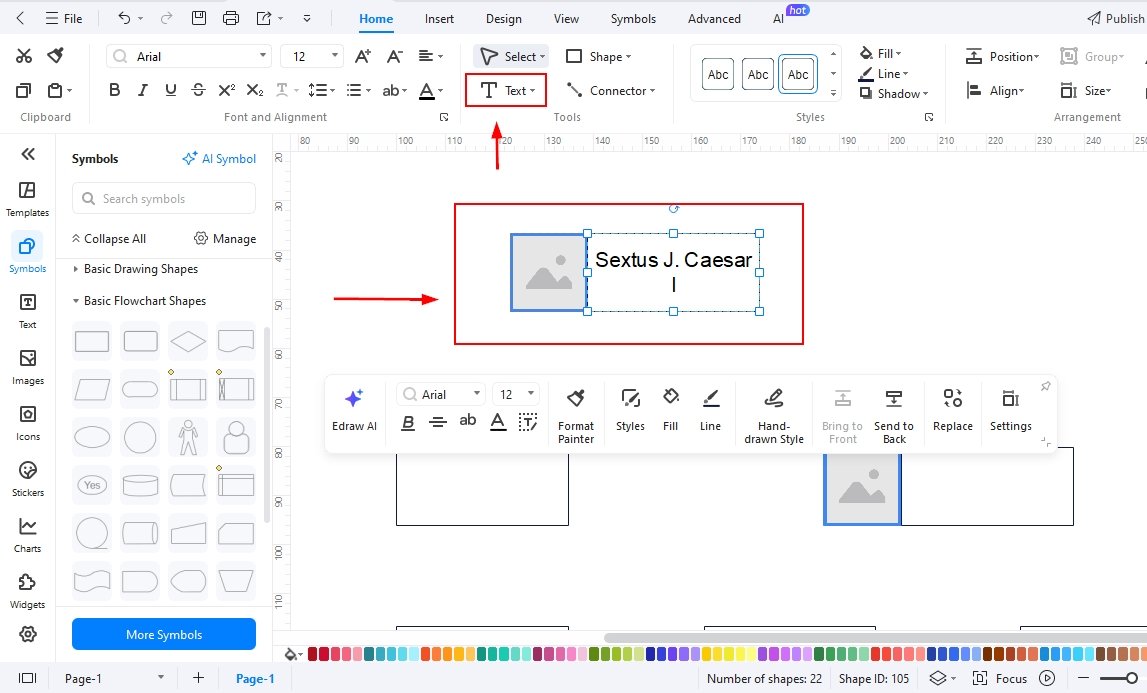Click the Paste clipboard icon
The image size is (1147, 693).
coord(55,91)
